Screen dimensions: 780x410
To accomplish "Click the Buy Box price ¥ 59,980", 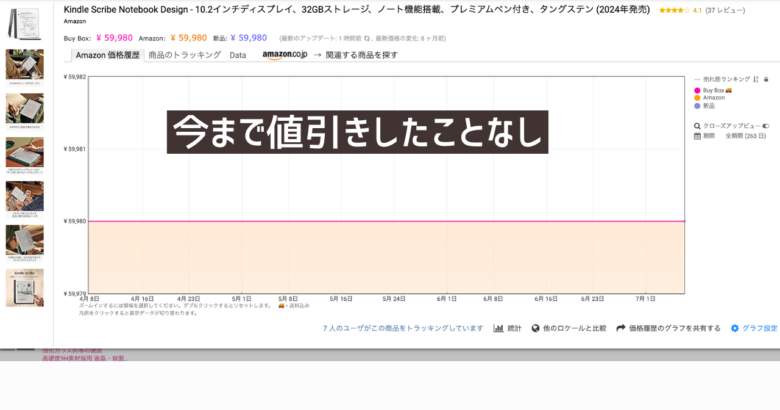I will (114, 38).
